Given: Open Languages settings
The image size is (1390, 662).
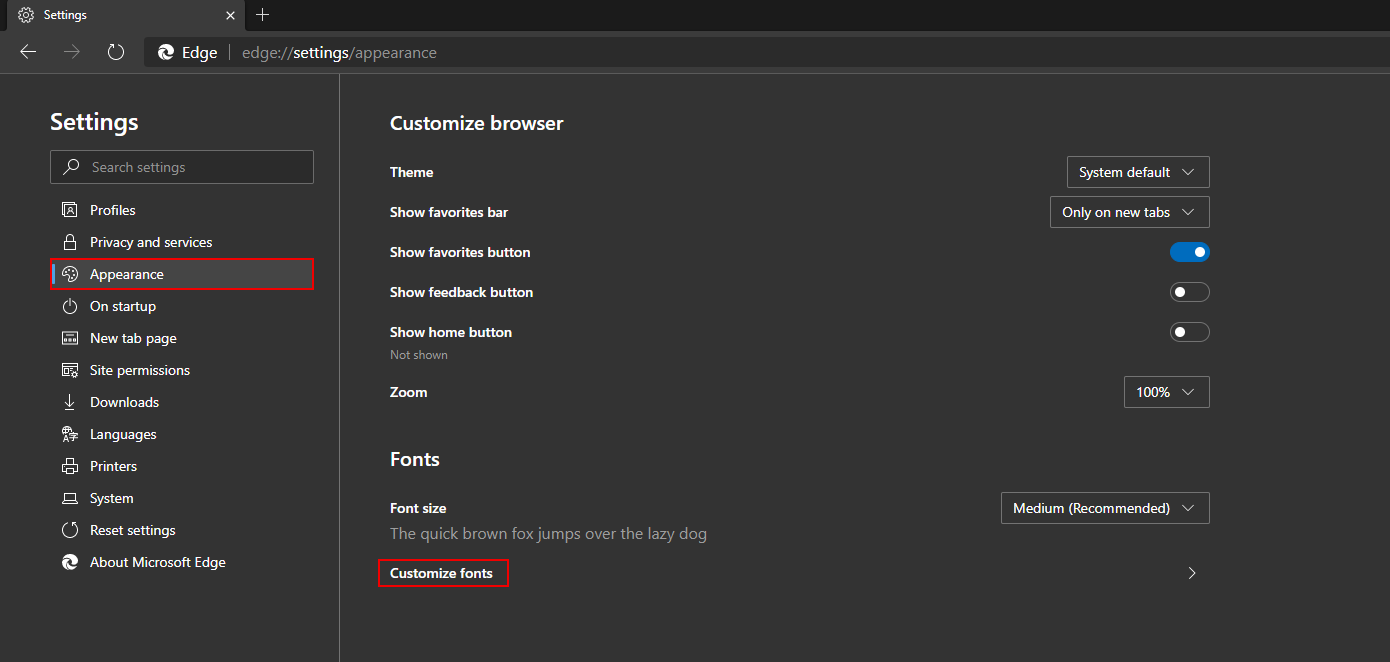Looking at the screenshot, I should click(x=182, y=434).
